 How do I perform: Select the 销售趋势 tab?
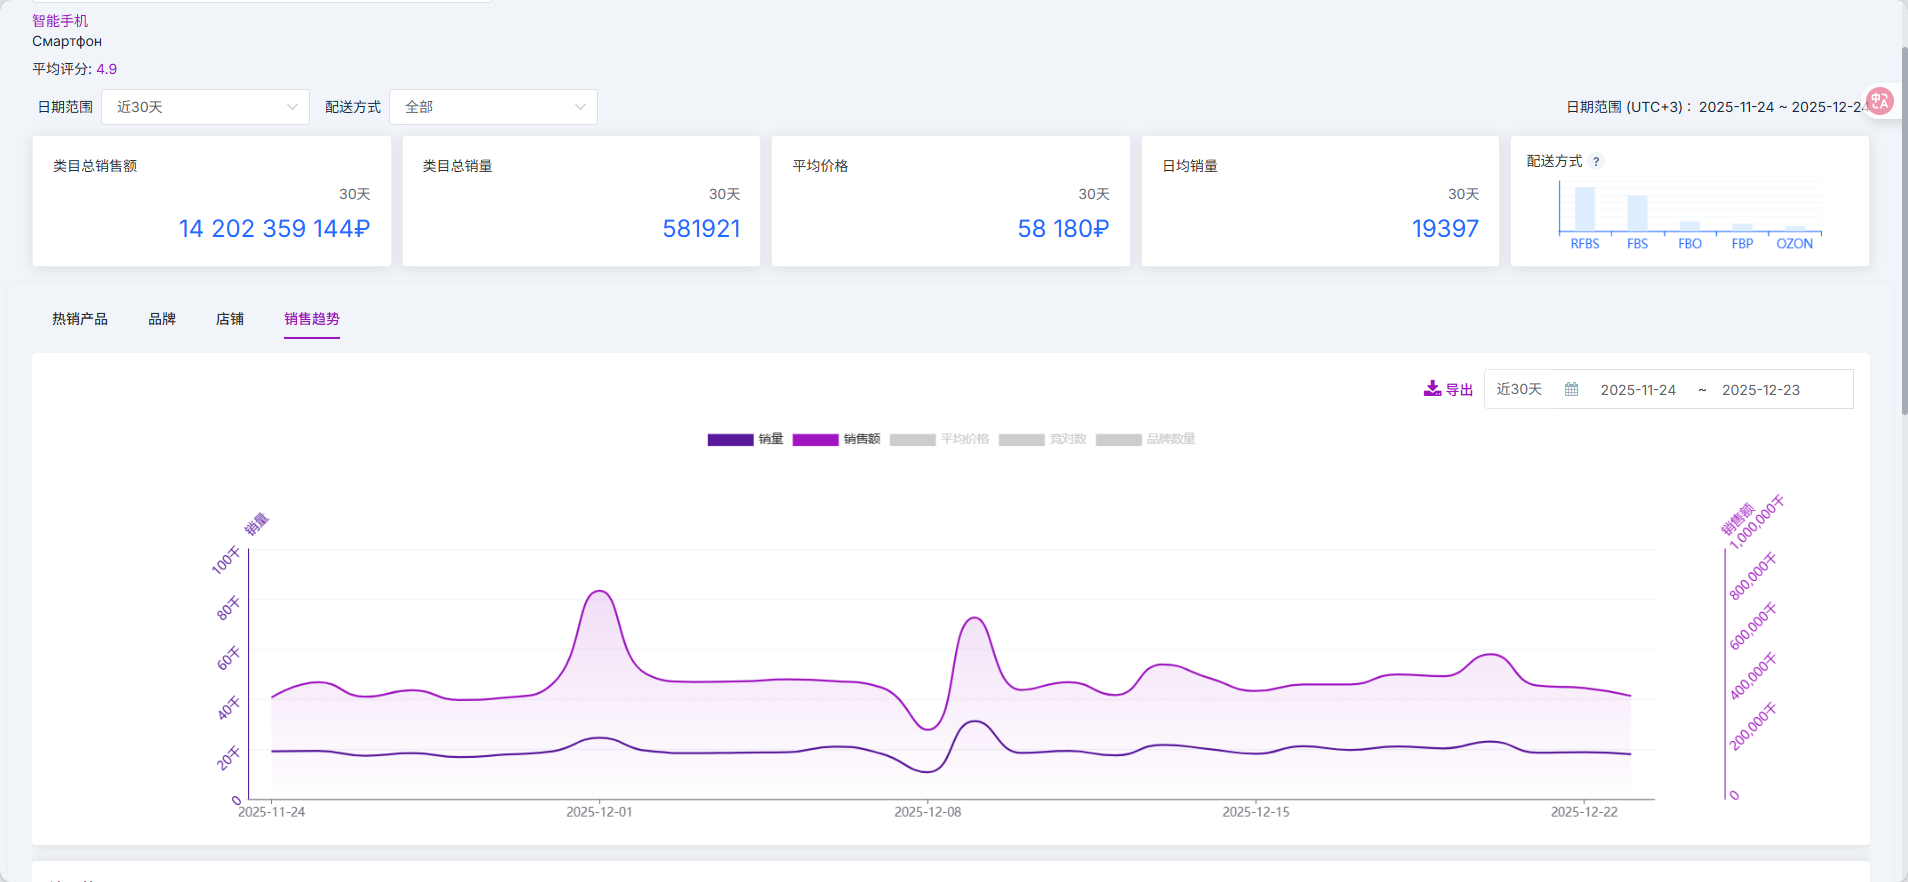click(x=312, y=319)
